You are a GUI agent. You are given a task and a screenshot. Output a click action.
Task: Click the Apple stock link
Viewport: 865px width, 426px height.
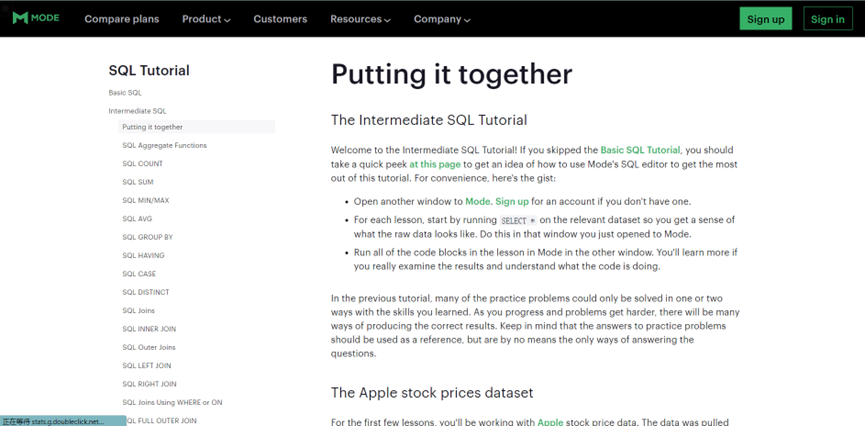pos(551,422)
